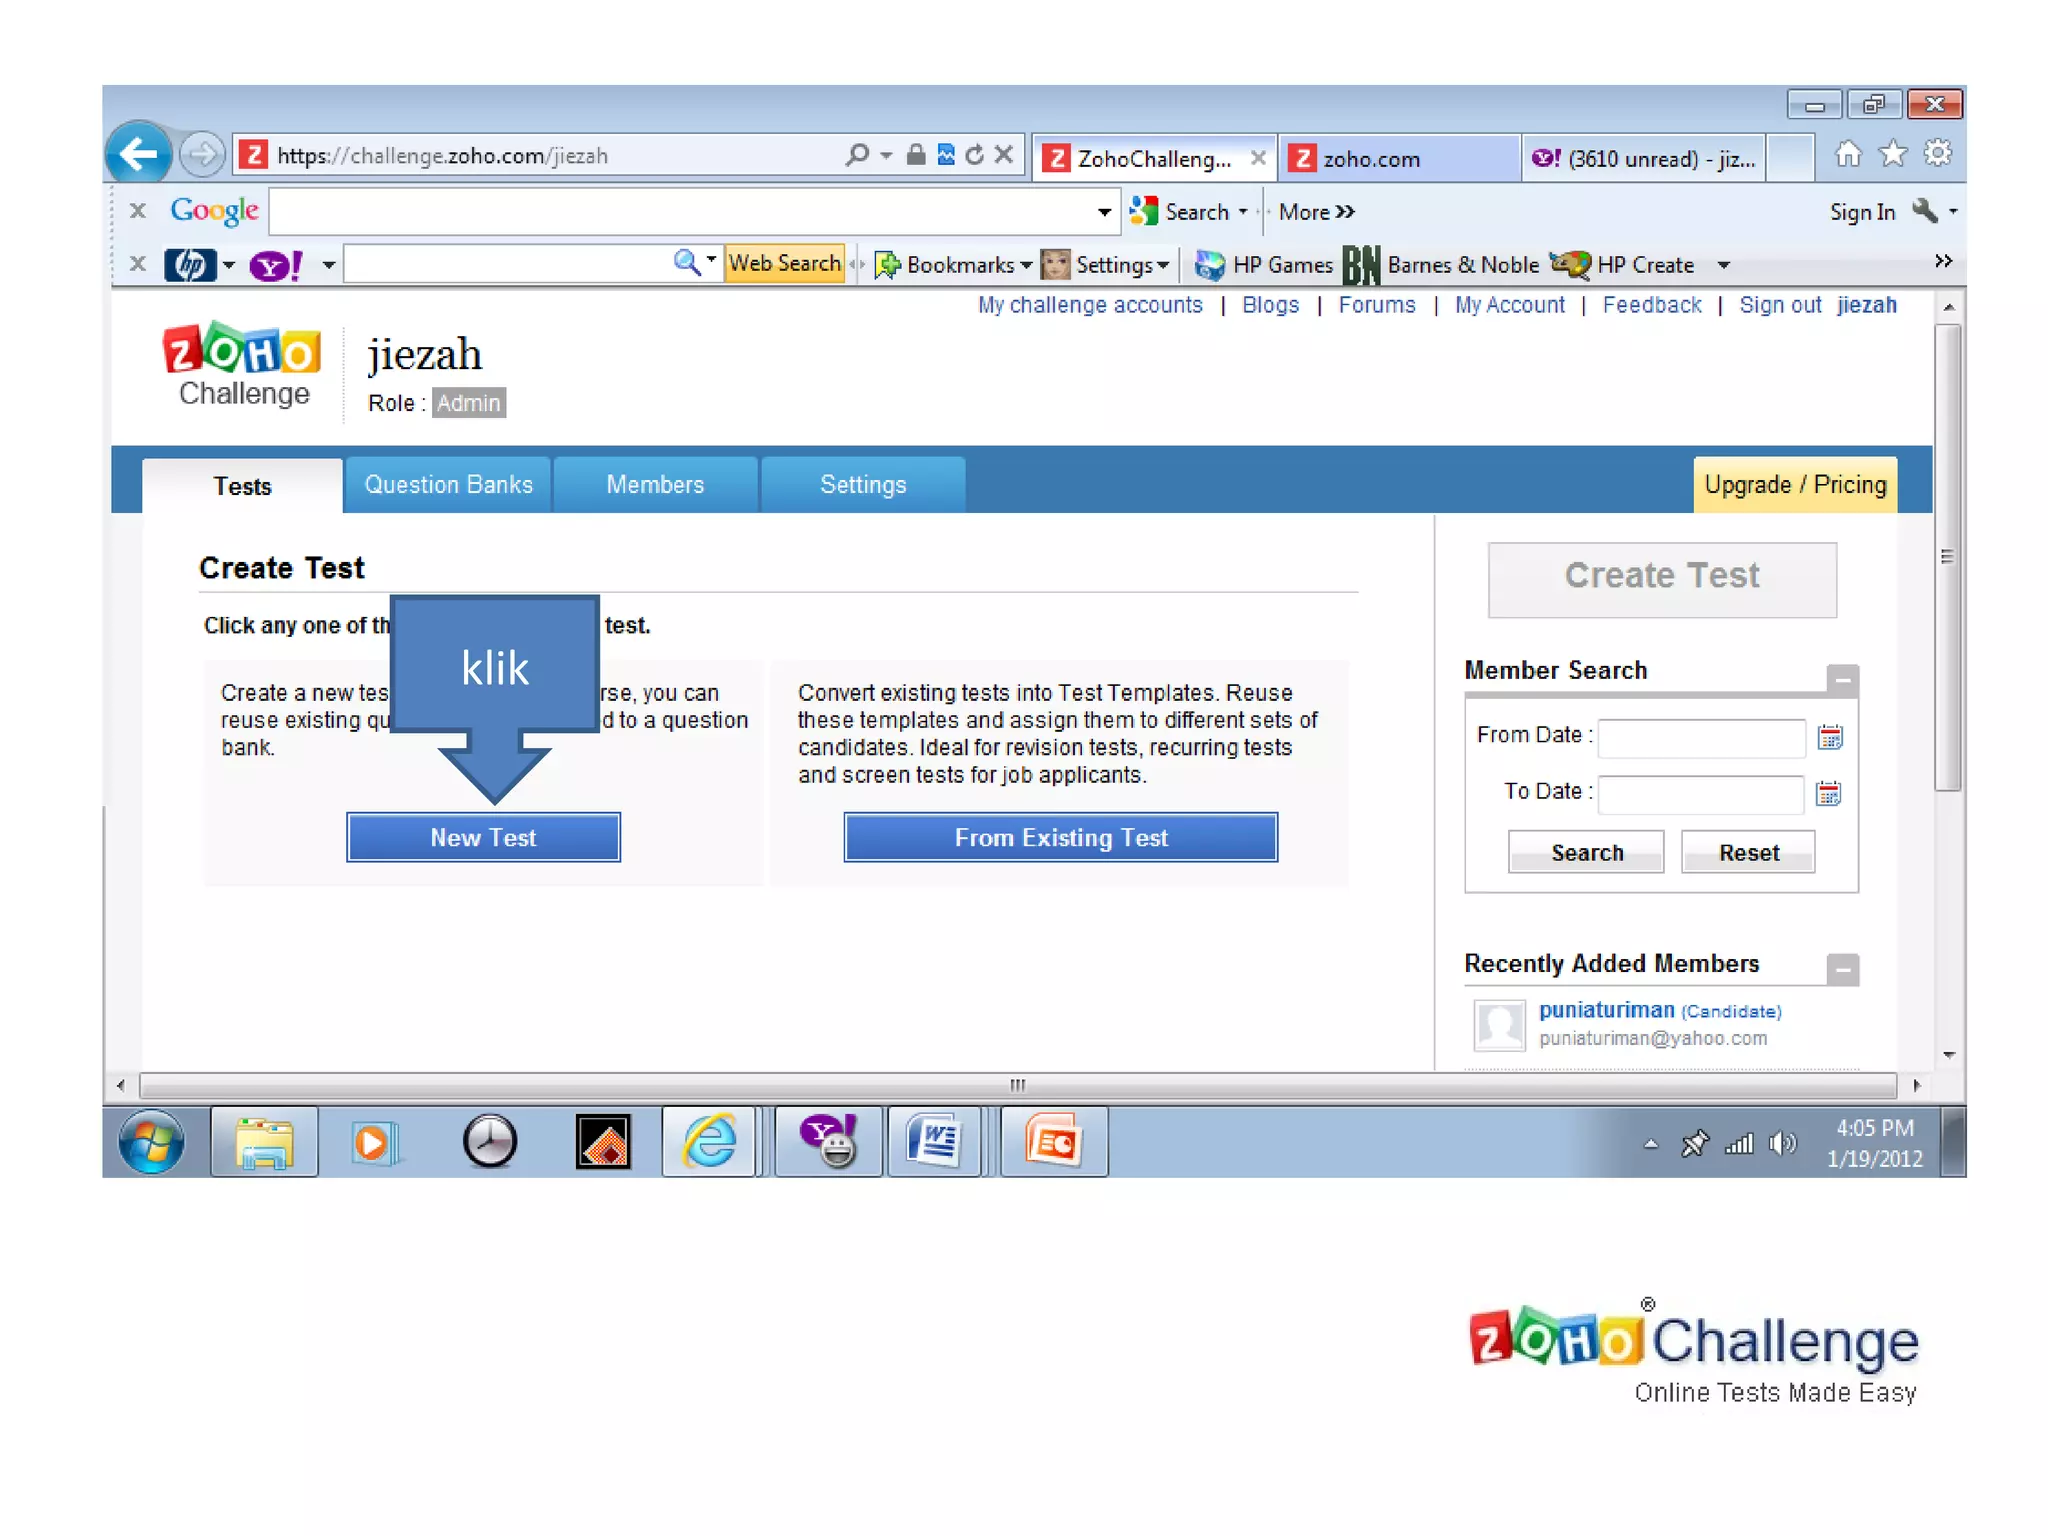Click the browser home icon
The height and width of the screenshot is (1536, 2048).
[x=1848, y=155]
